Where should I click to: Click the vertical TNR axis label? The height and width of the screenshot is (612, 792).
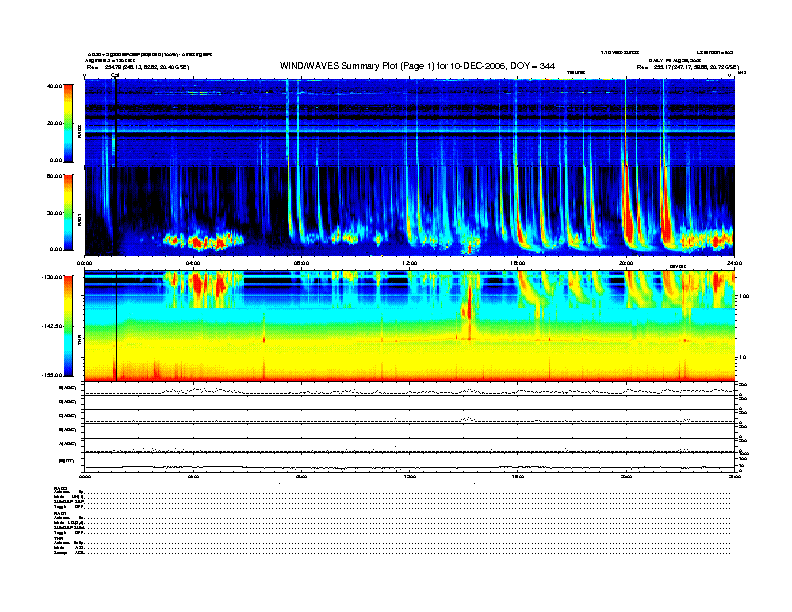[79, 340]
